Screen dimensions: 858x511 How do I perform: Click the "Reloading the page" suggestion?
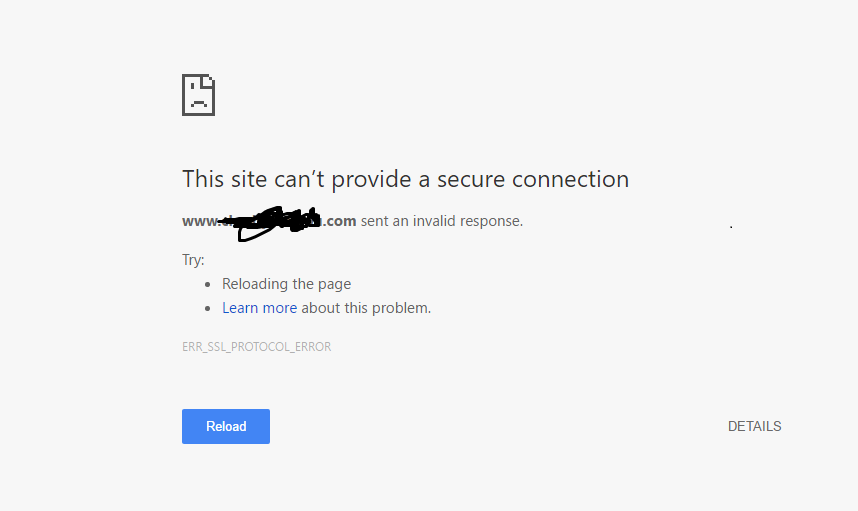[x=286, y=284]
